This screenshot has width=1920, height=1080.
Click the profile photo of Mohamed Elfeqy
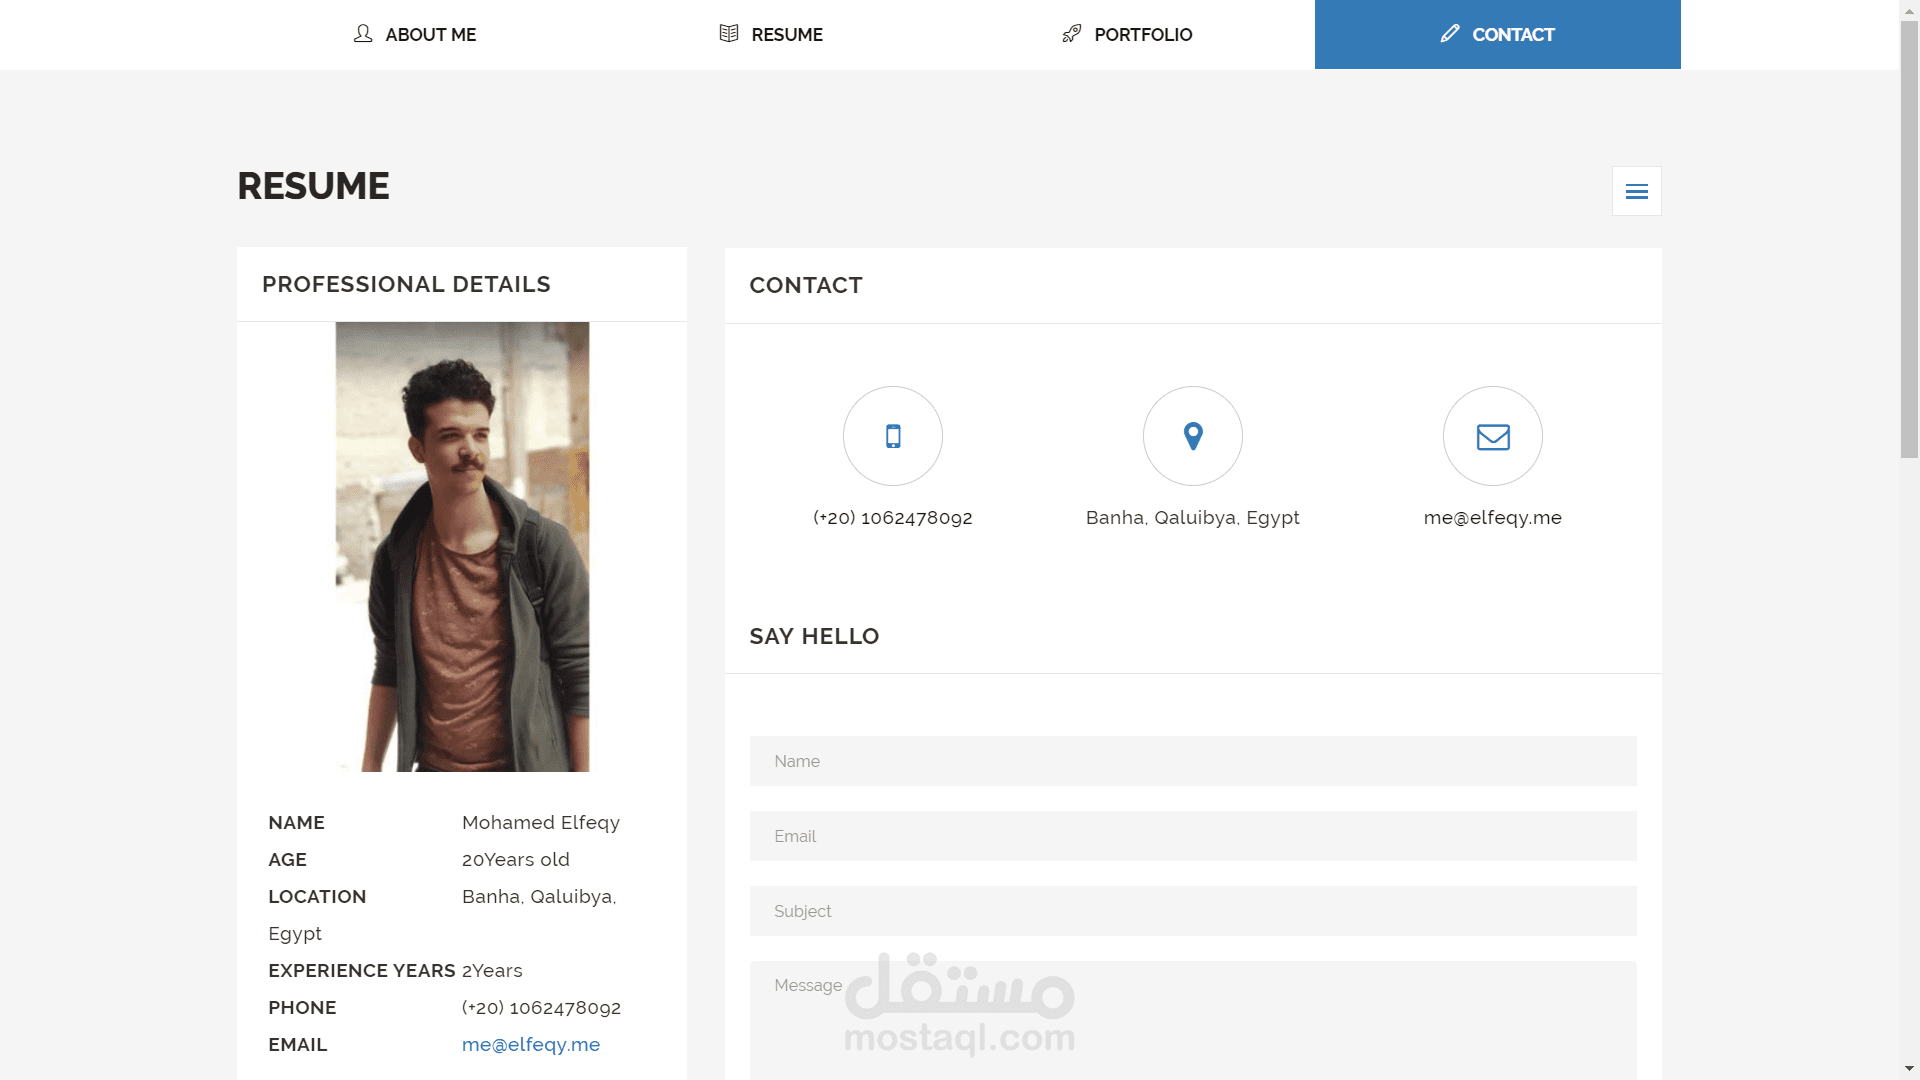[462, 546]
